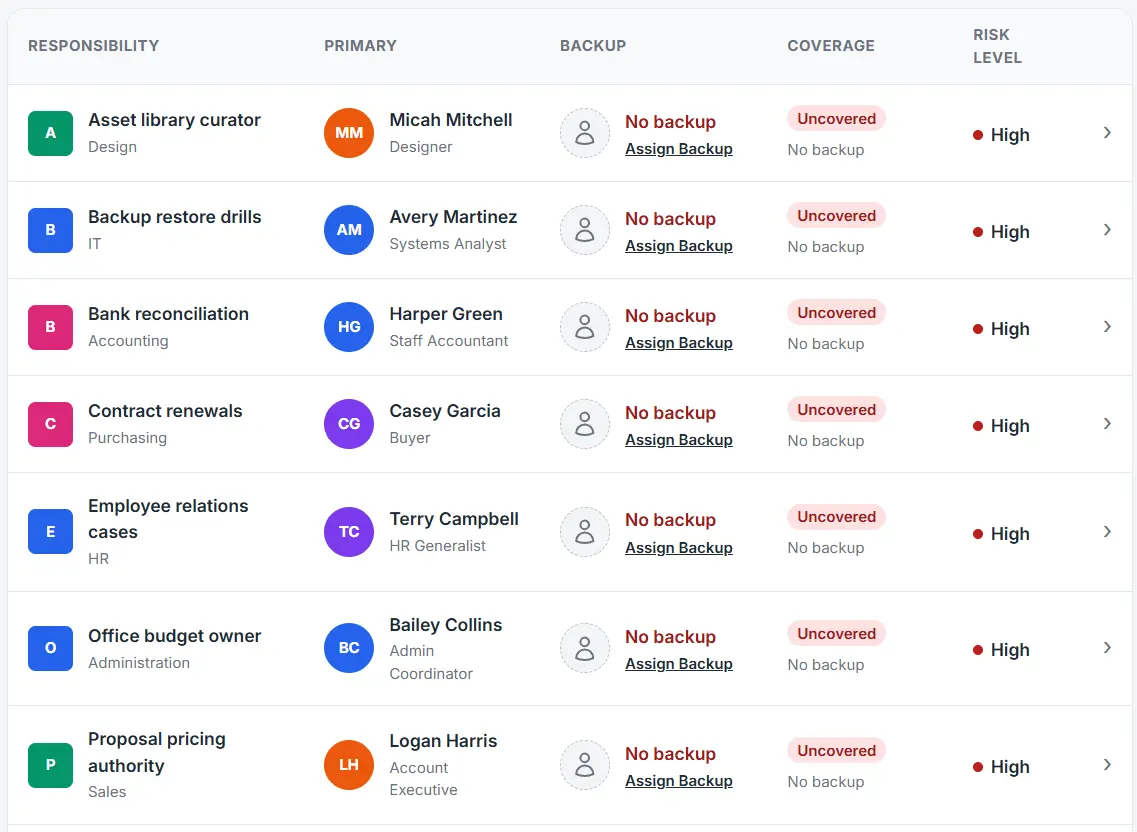Click the green A icon for Asset library curator
Image resolution: width=1137 pixels, height=832 pixels.
pos(50,133)
